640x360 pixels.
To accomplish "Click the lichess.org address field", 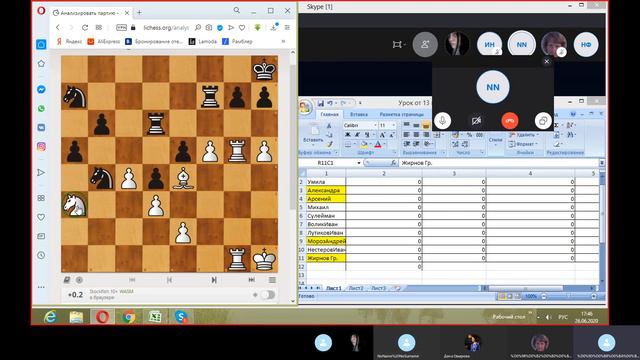I will click(166, 27).
